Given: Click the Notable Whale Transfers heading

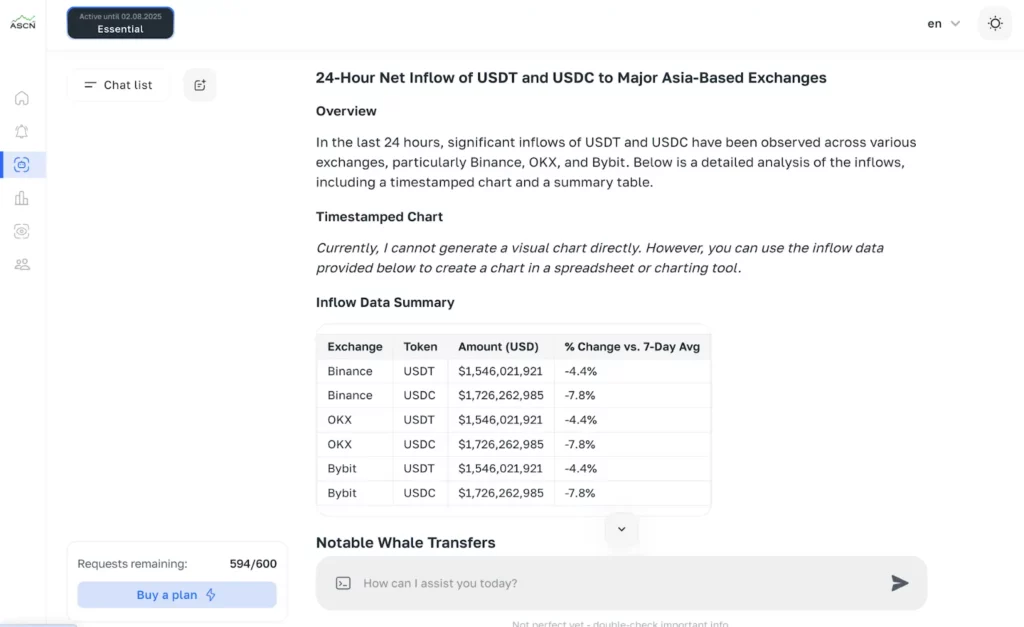Looking at the screenshot, I should [x=406, y=543].
